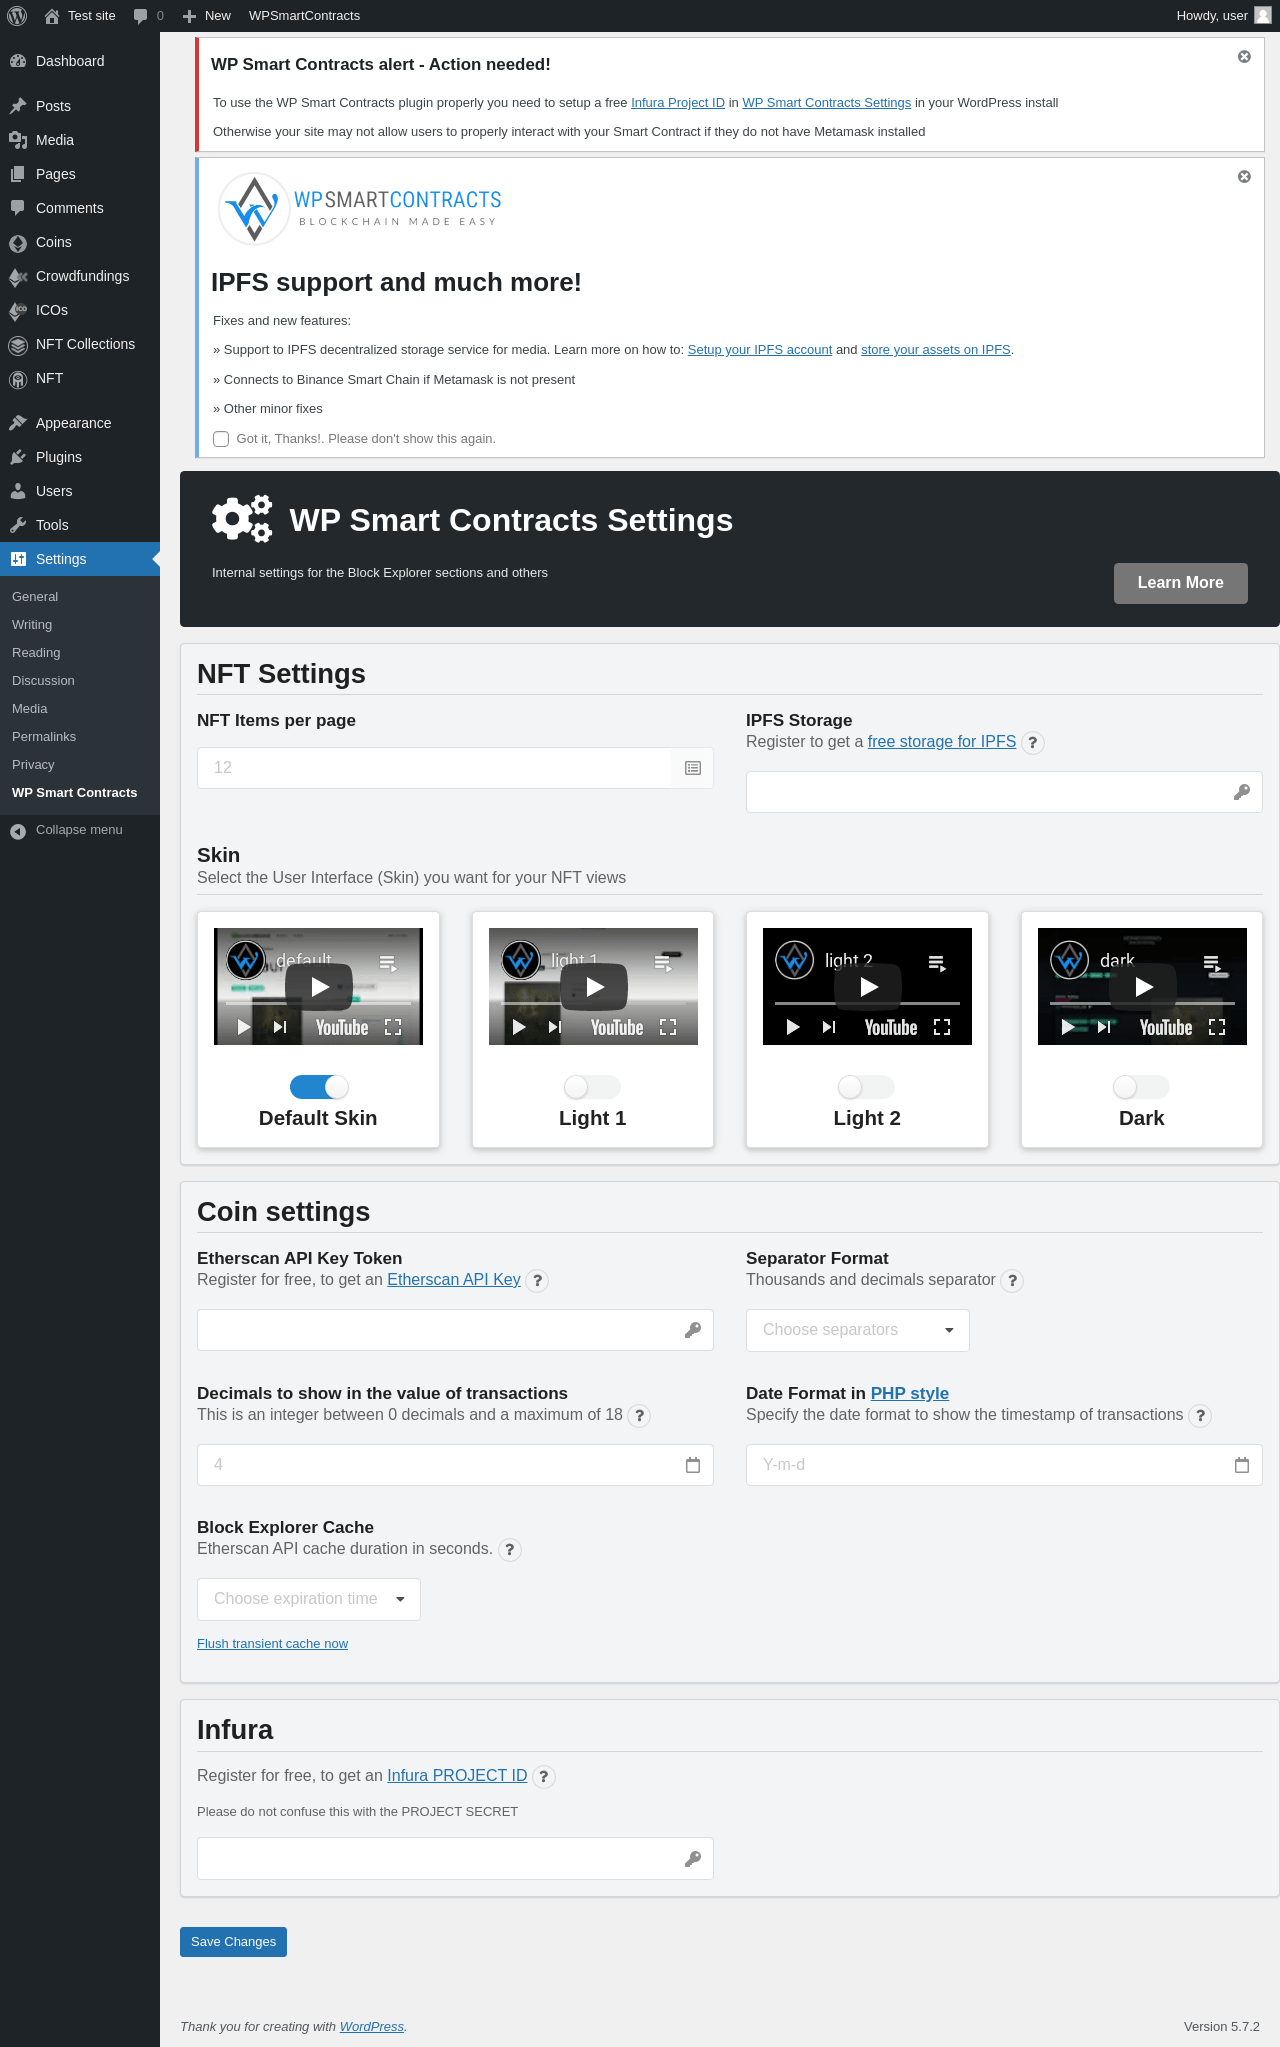Focus the NFT Items per page field

455,768
